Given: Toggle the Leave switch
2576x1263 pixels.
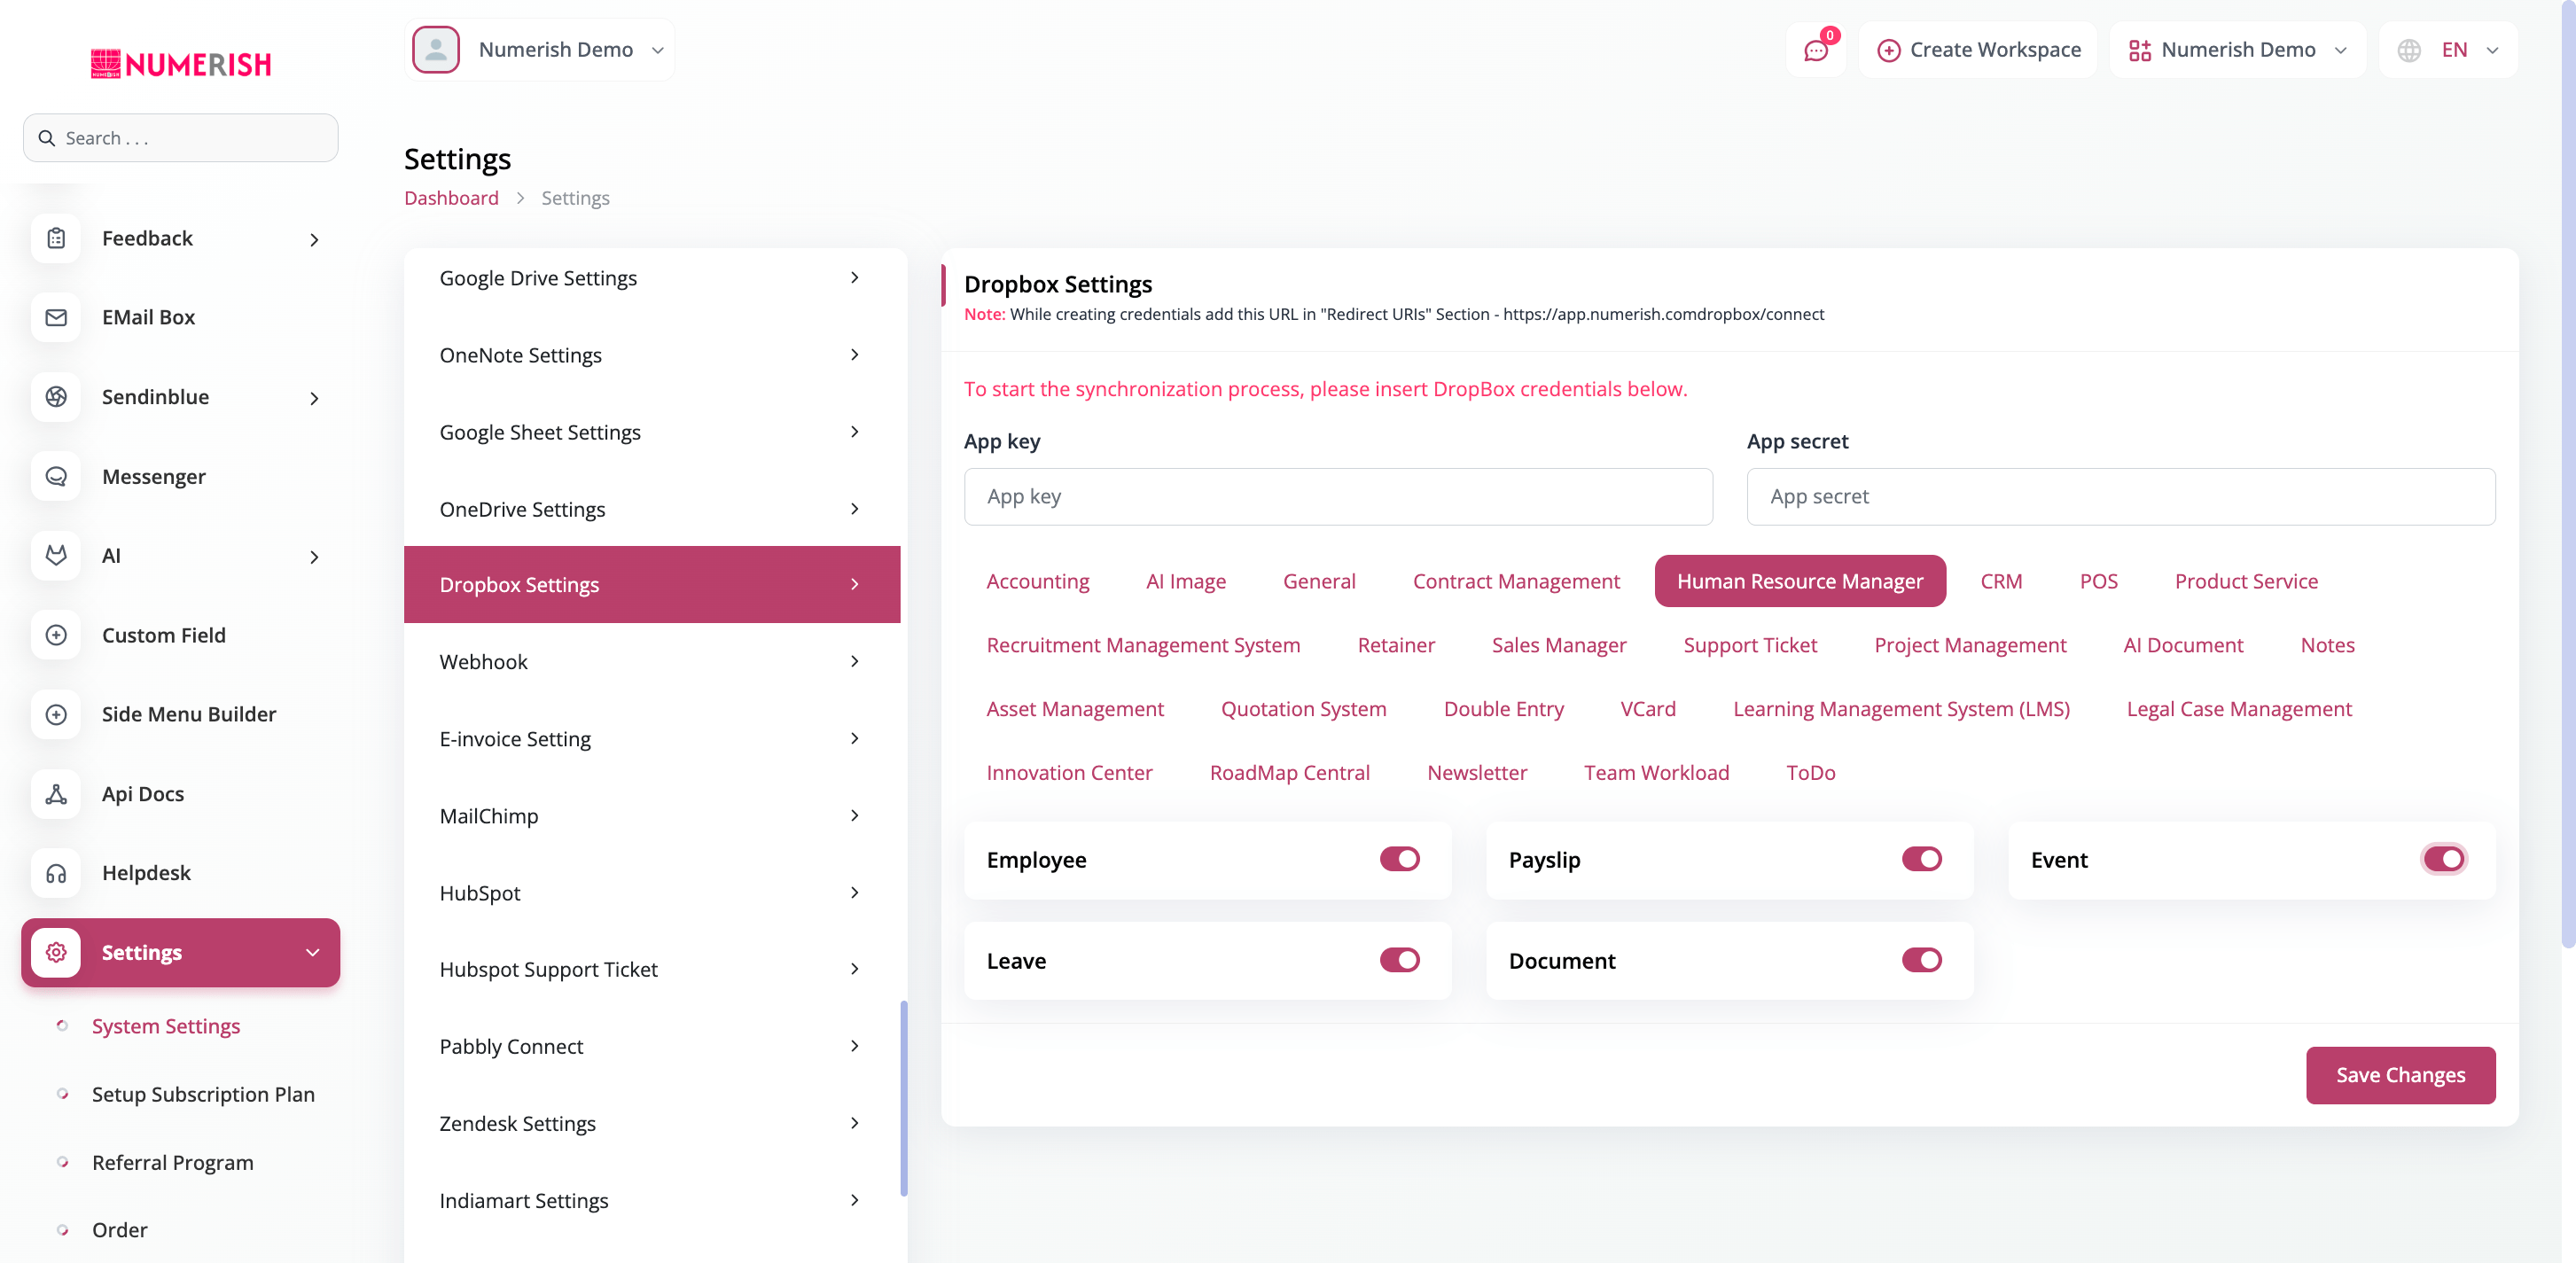Looking at the screenshot, I should [x=1399, y=960].
